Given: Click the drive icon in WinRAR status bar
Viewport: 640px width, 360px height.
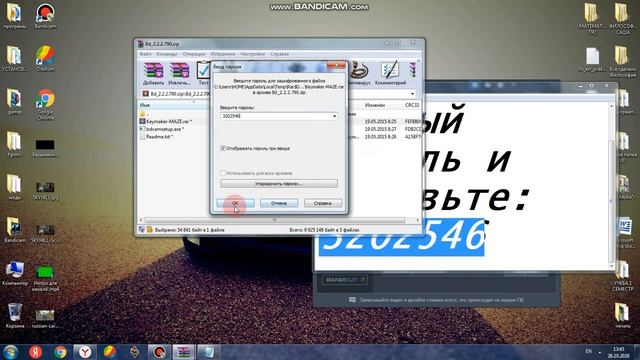Looking at the screenshot, I should (141, 230).
